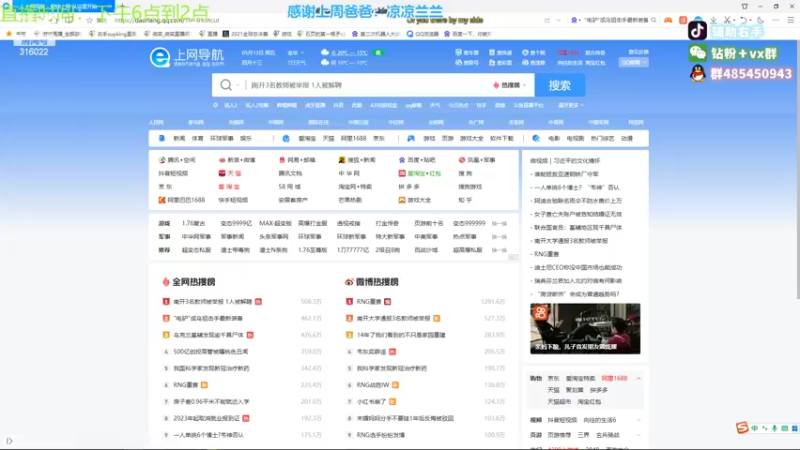Open the 拼多多 link in site grid

pyautogui.click(x=409, y=187)
